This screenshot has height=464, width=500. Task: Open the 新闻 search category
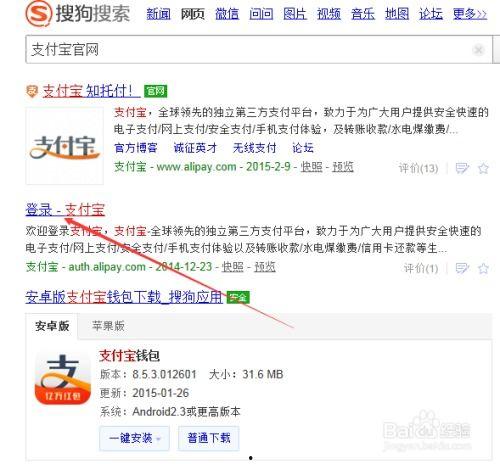(x=158, y=14)
